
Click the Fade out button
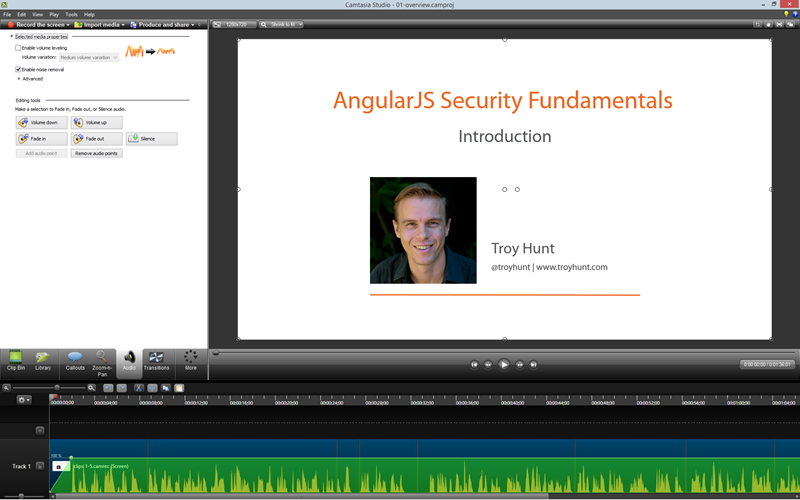pos(96,139)
